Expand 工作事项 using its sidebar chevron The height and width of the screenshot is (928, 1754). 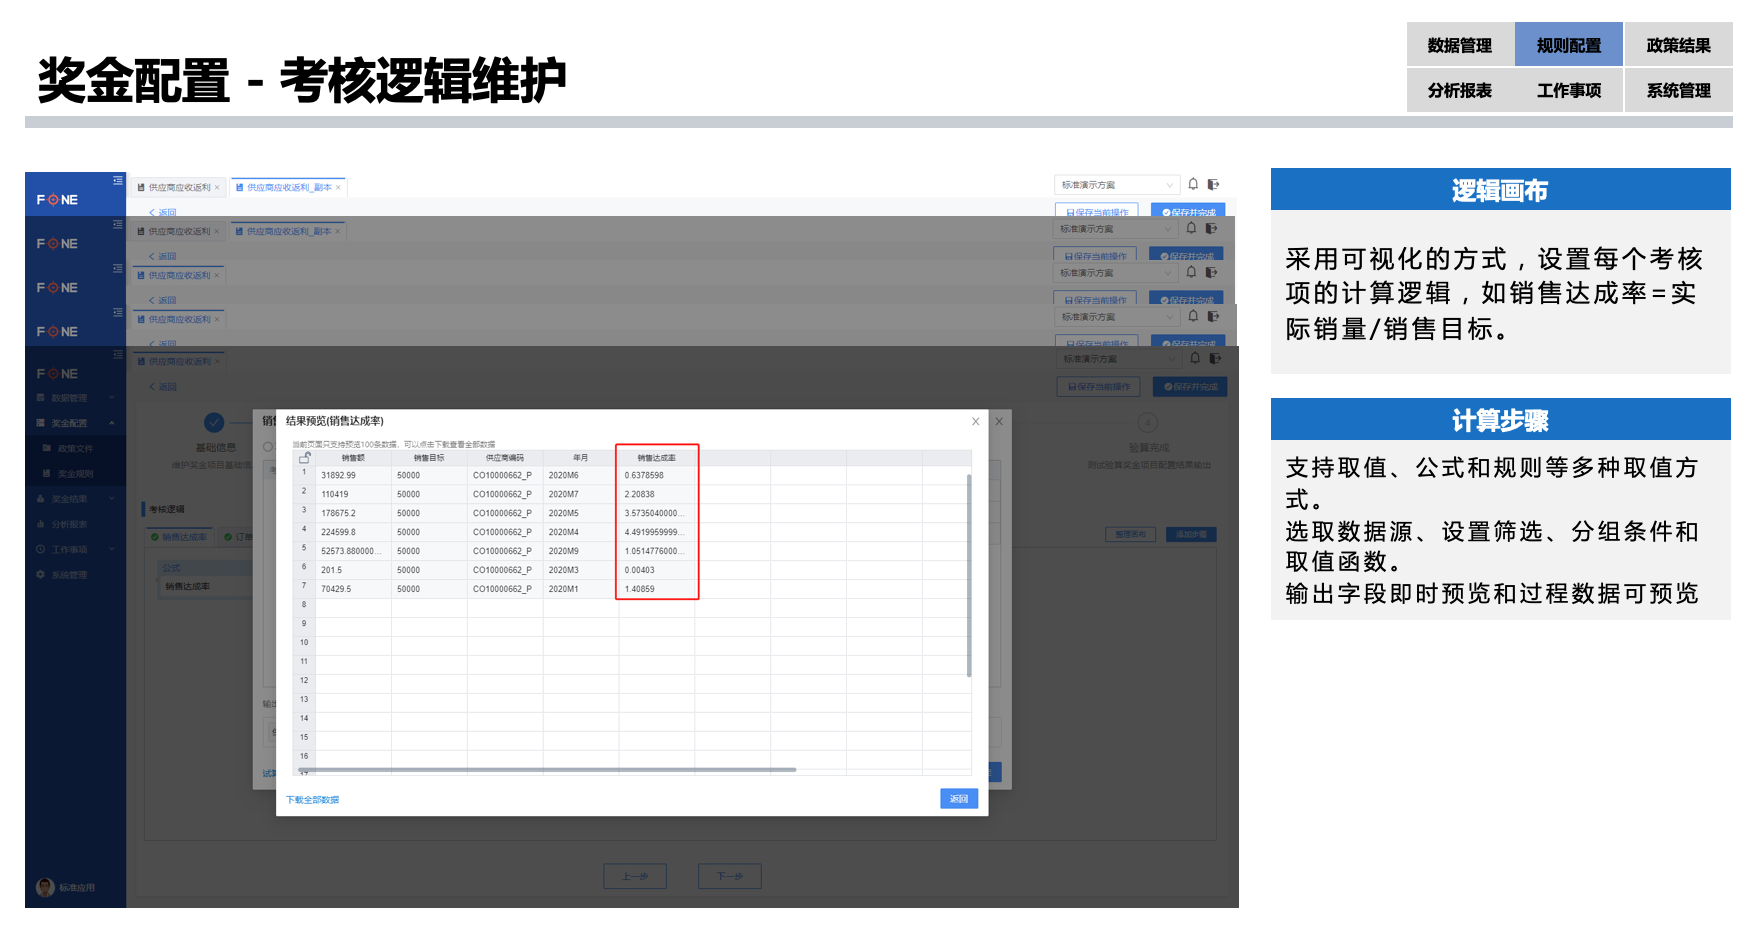(112, 549)
